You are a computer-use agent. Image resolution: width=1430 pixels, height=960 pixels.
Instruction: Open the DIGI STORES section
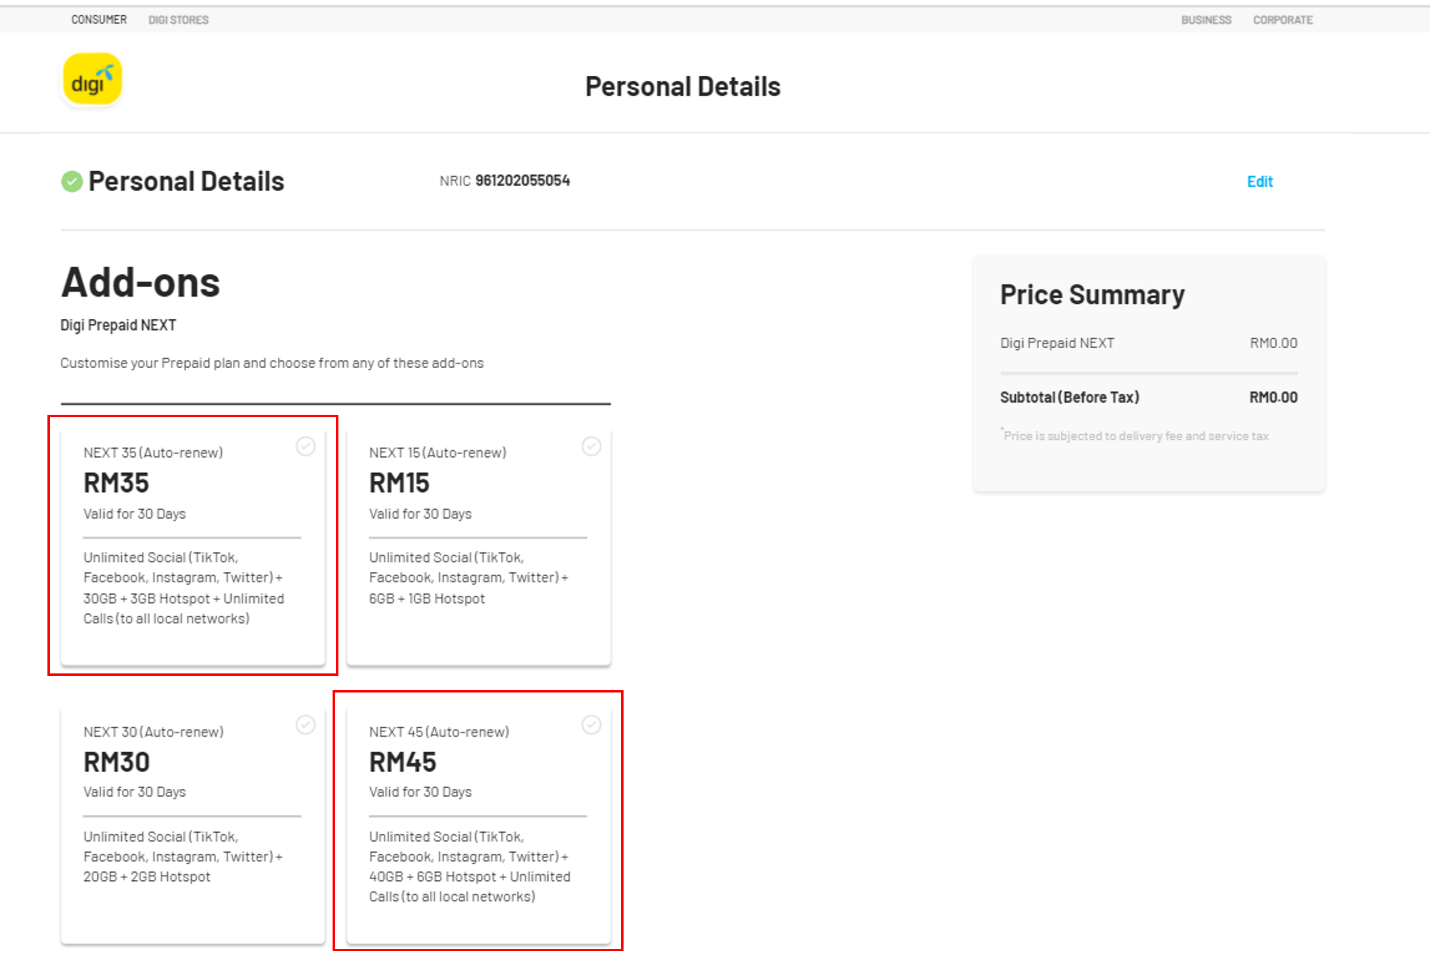(178, 19)
